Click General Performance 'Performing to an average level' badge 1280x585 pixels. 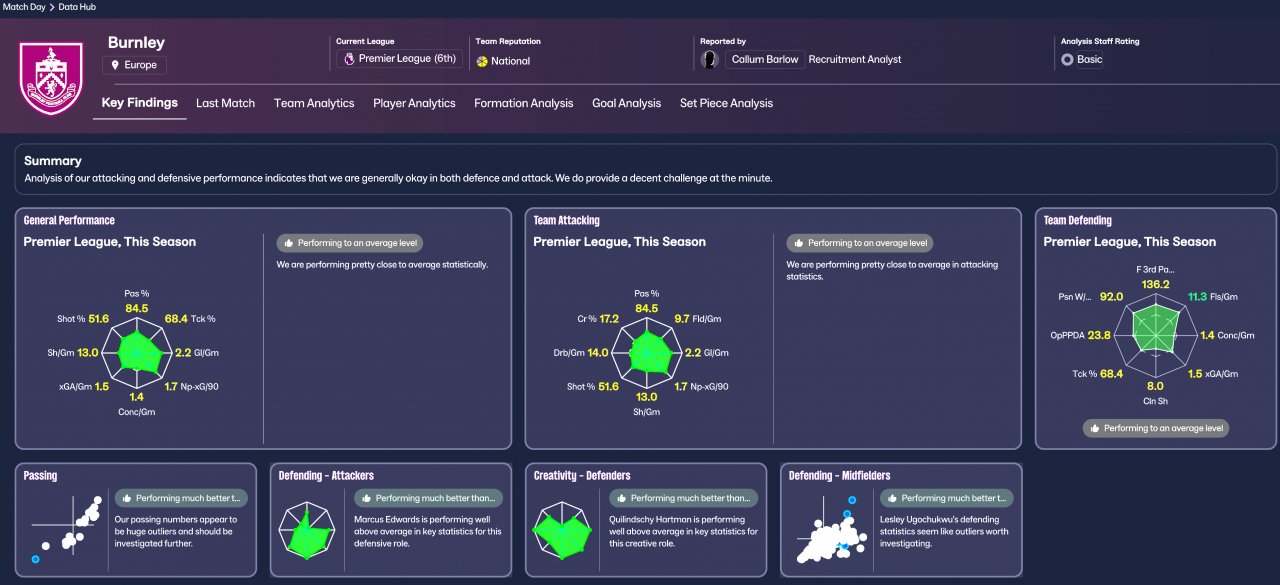coord(350,243)
